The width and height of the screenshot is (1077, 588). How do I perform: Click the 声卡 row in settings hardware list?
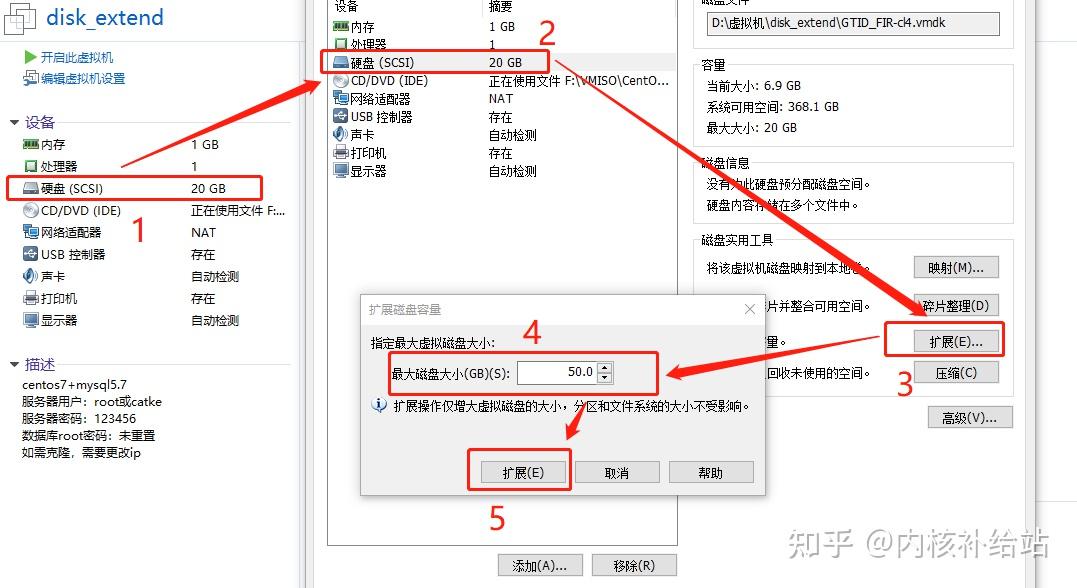(501, 135)
